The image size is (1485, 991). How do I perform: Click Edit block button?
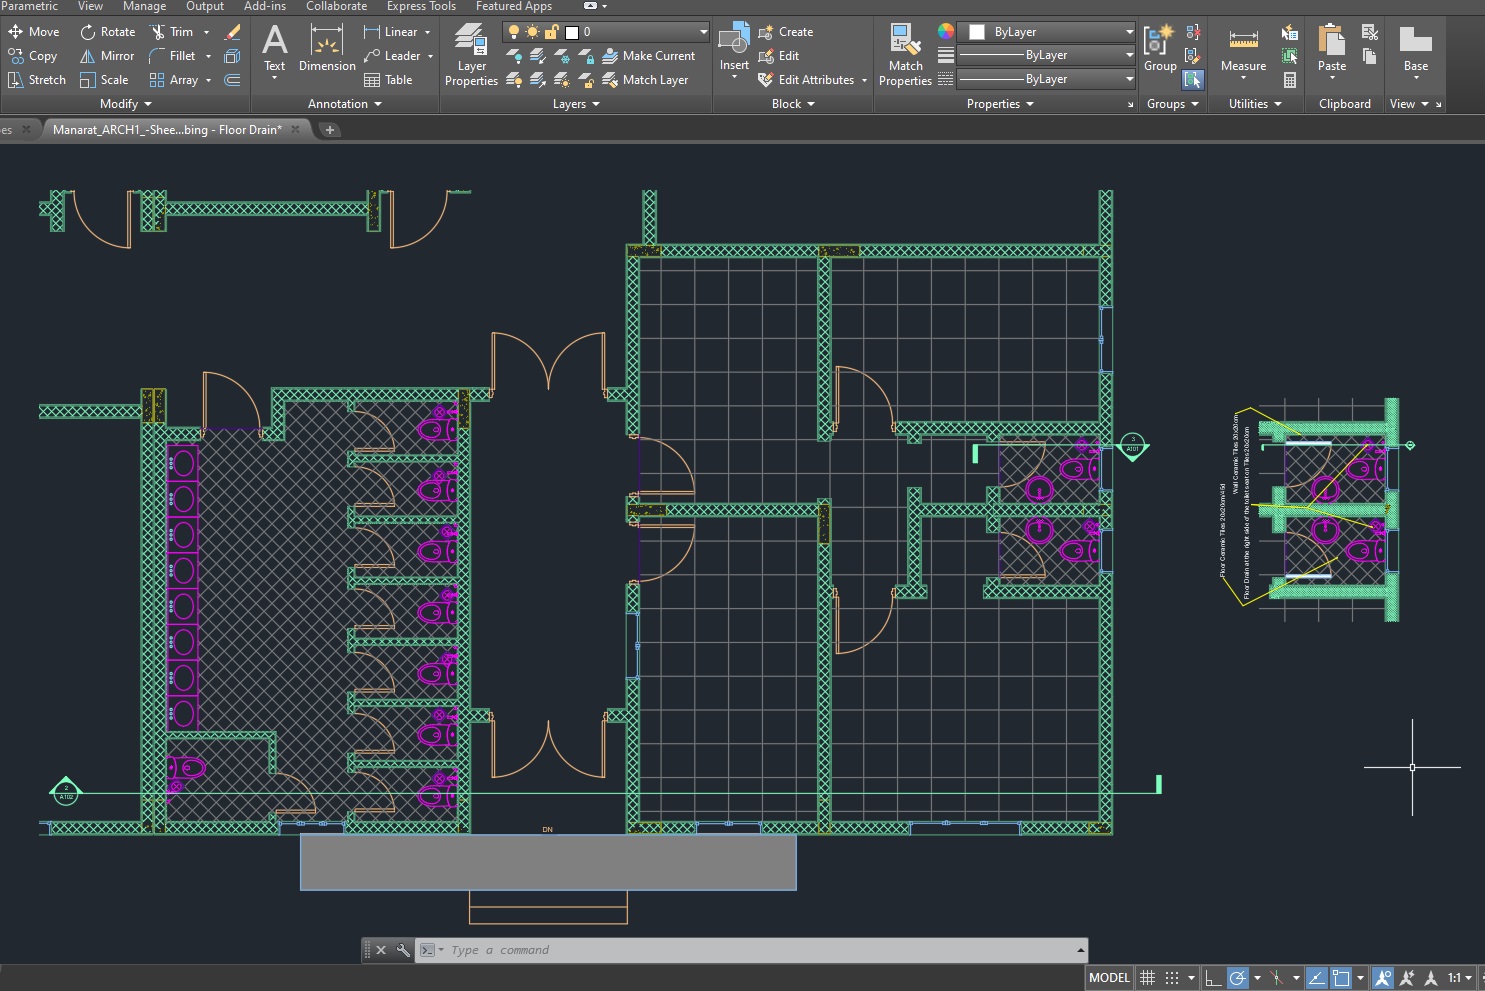coord(779,56)
